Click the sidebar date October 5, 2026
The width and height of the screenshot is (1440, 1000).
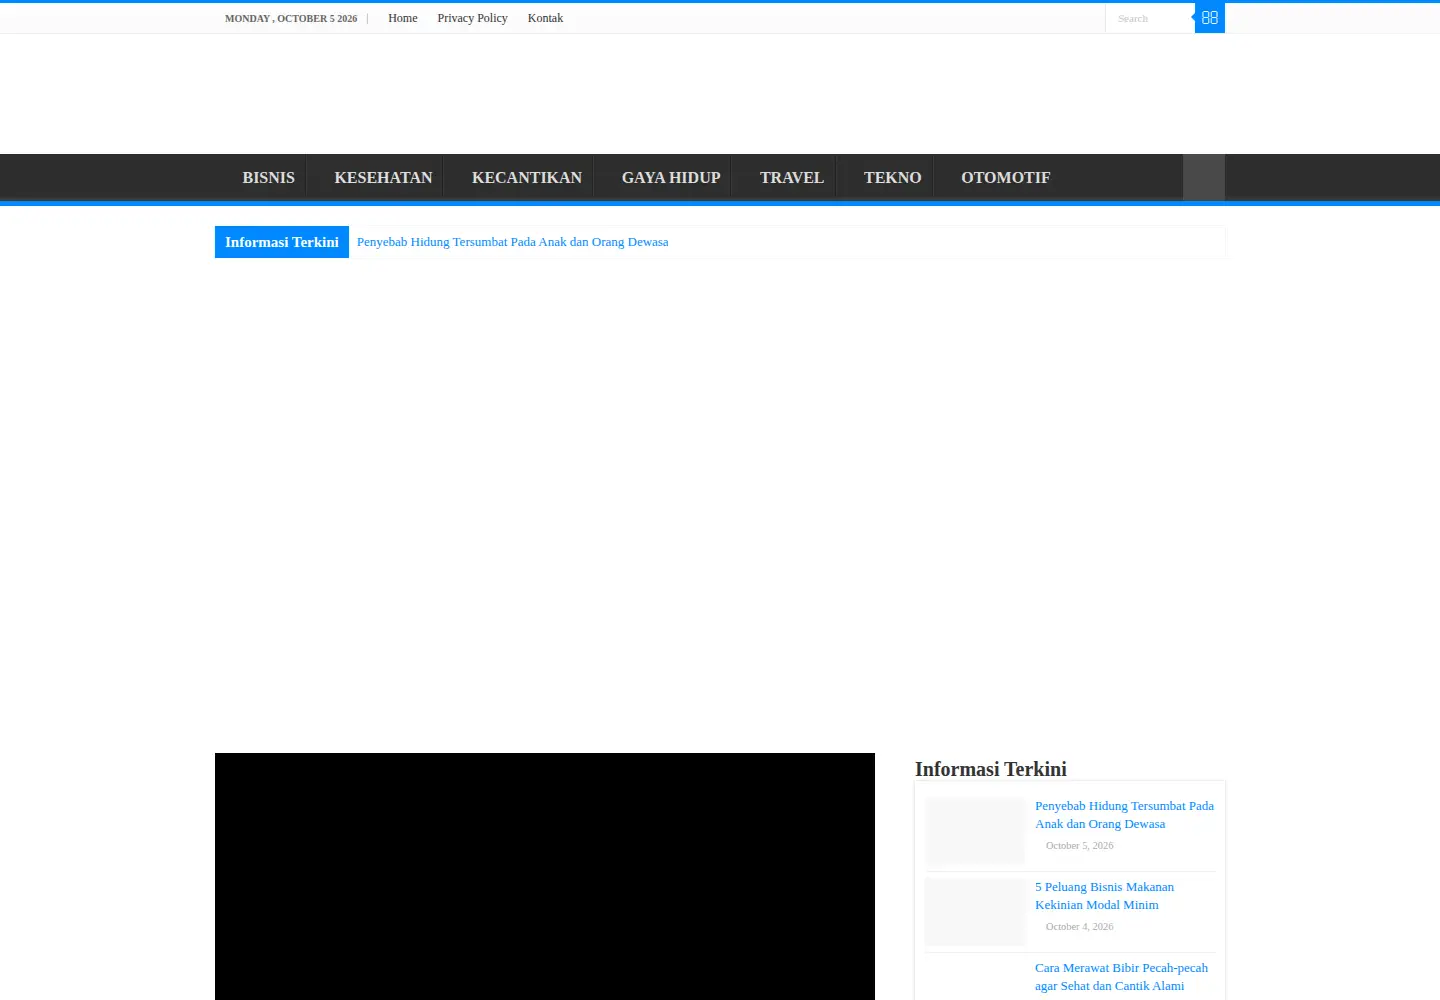point(1080,846)
